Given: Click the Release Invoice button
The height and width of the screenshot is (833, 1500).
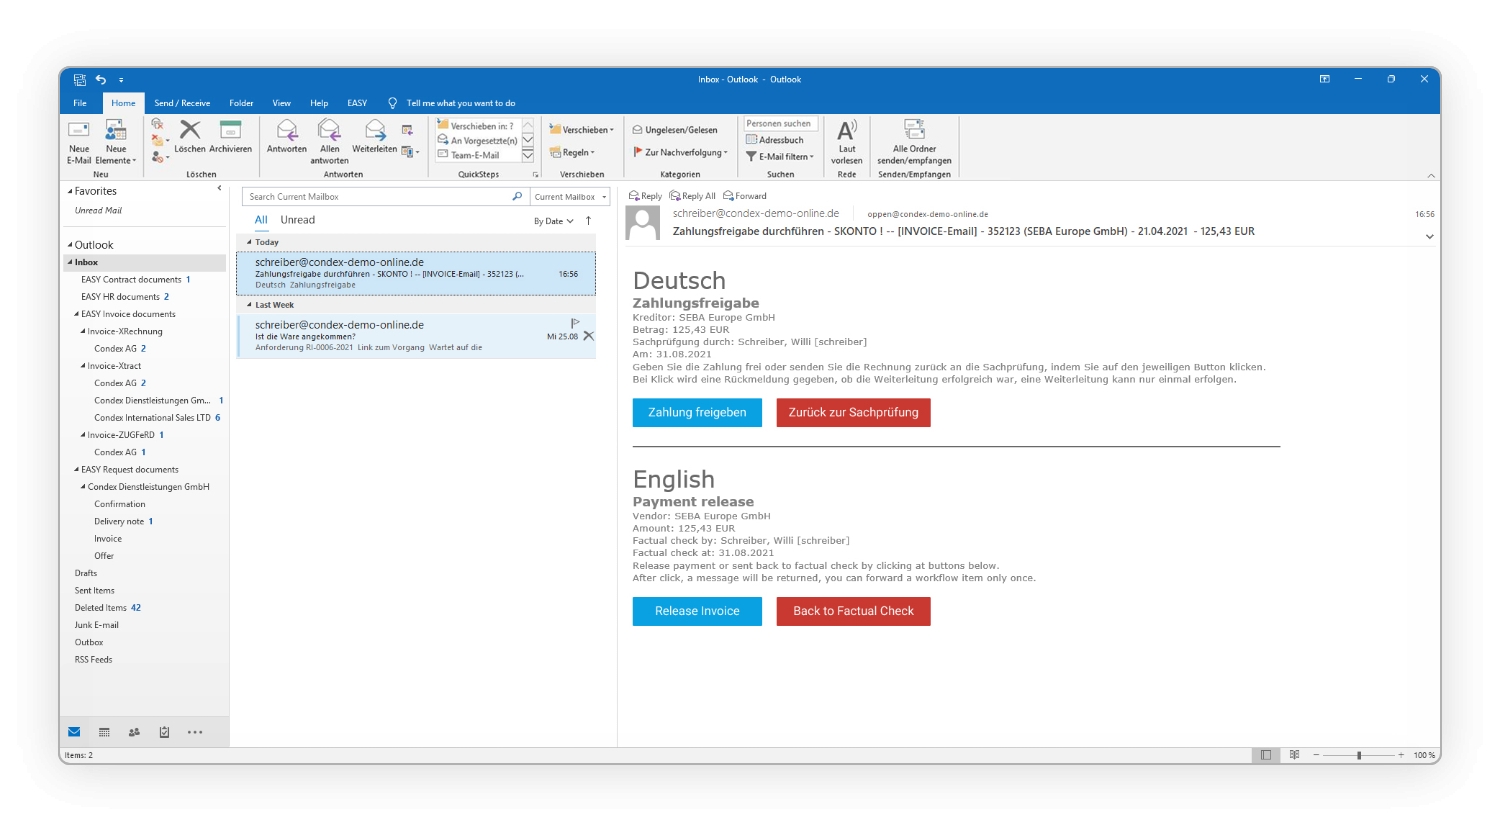Looking at the screenshot, I should (697, 611).
